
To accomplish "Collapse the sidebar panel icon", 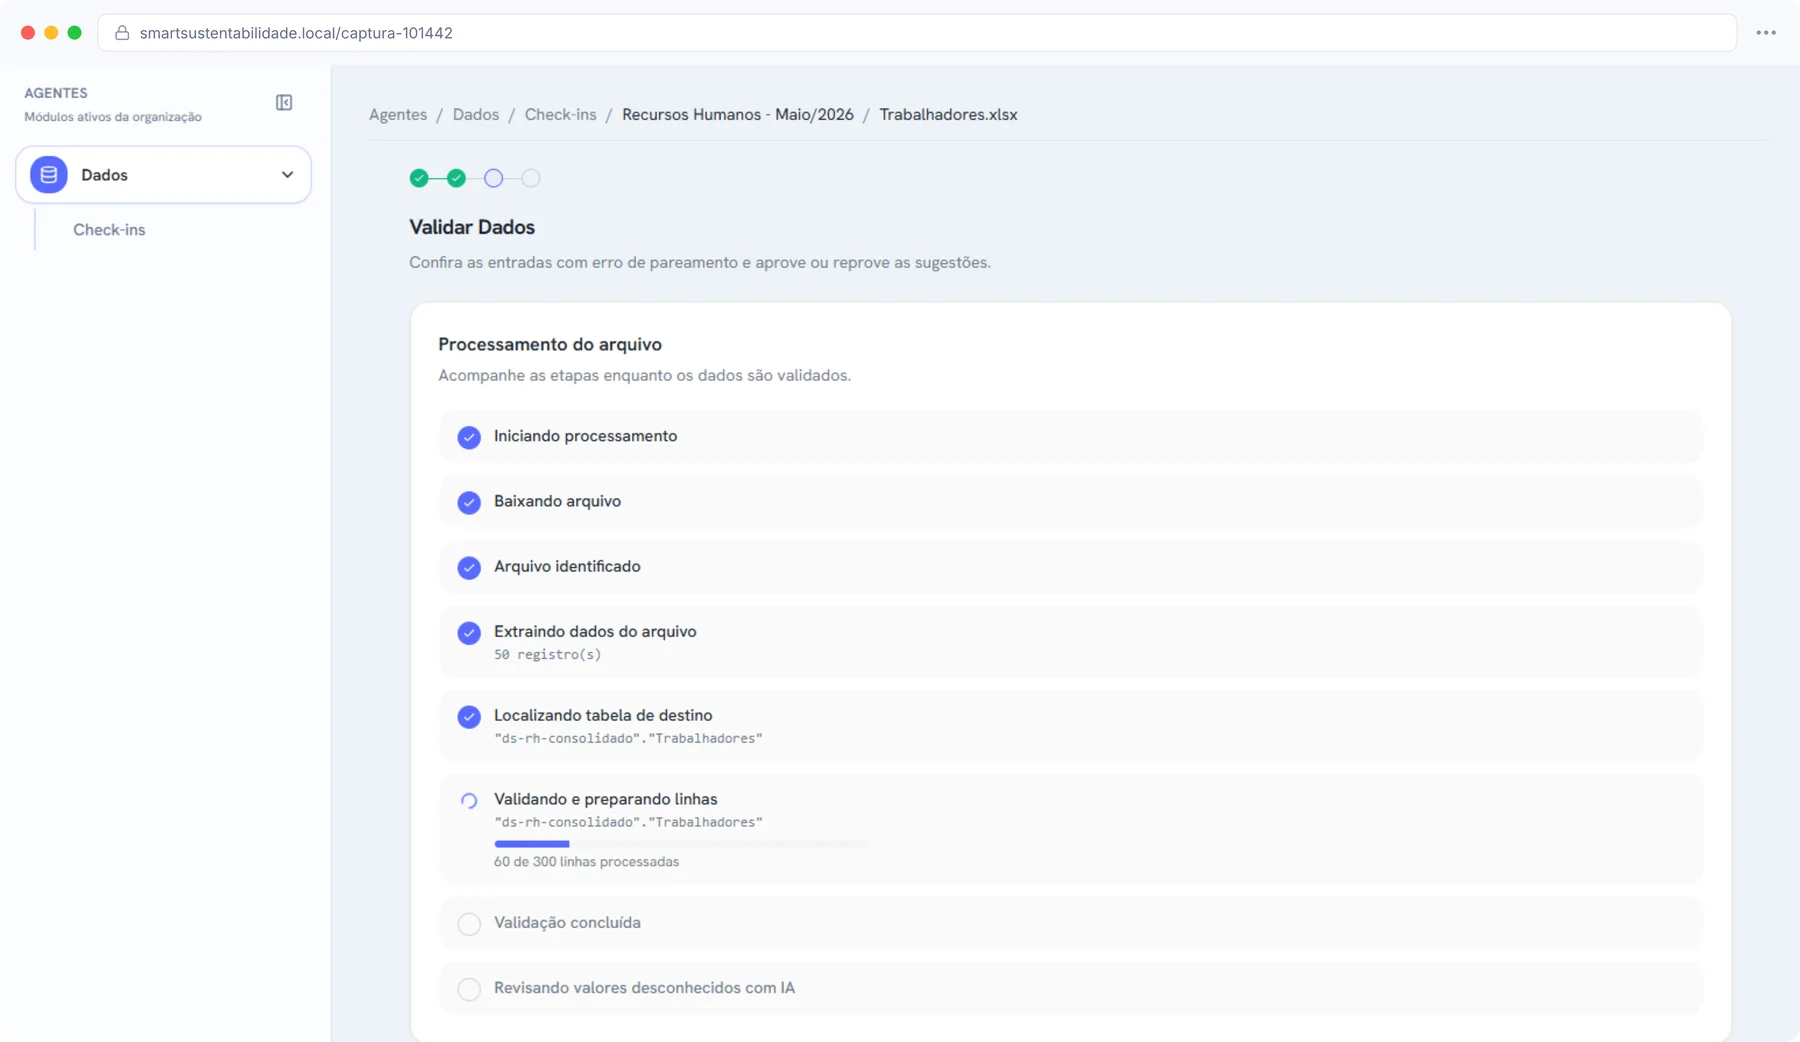I will click(x=284, y=103).
